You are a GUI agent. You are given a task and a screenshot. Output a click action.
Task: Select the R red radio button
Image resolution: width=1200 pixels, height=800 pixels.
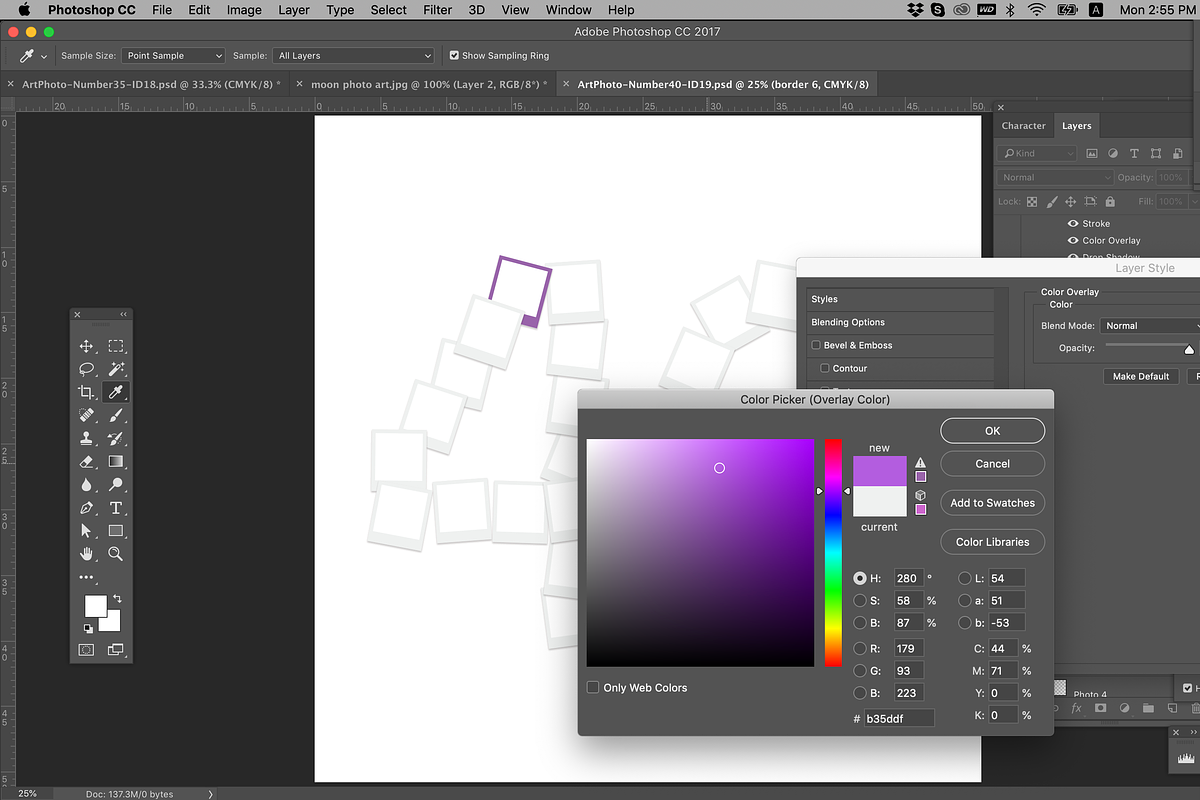click(x=860, y=648)
